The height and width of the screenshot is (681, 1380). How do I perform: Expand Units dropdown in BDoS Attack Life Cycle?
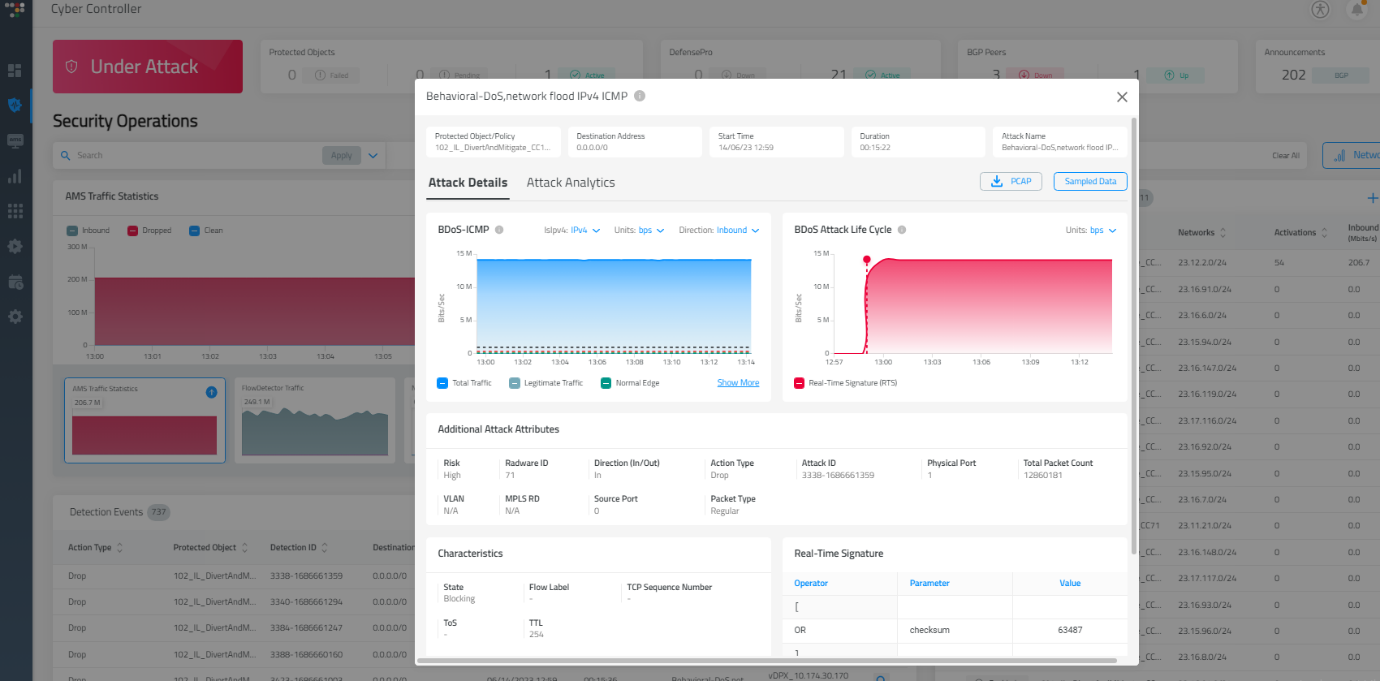pyautogui.click(x=1103, y=230)
